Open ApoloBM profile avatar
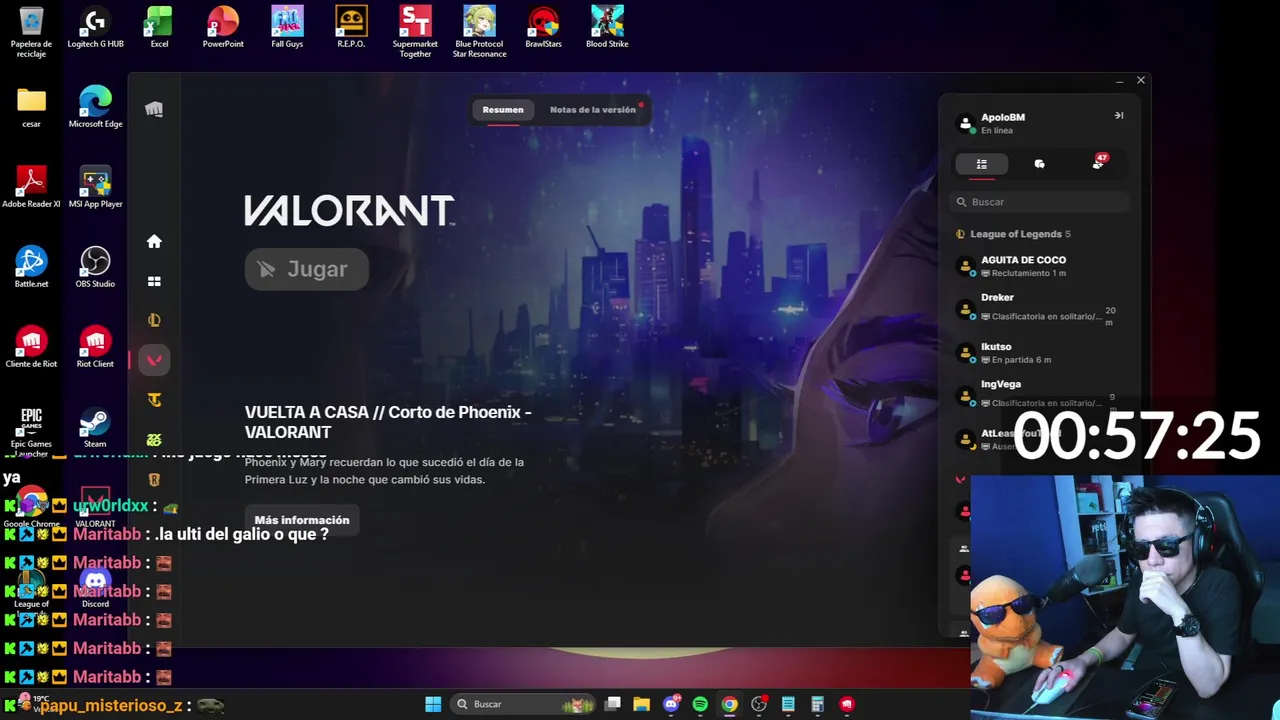The width and height of the screenshot is (1280, 720). 966,123
